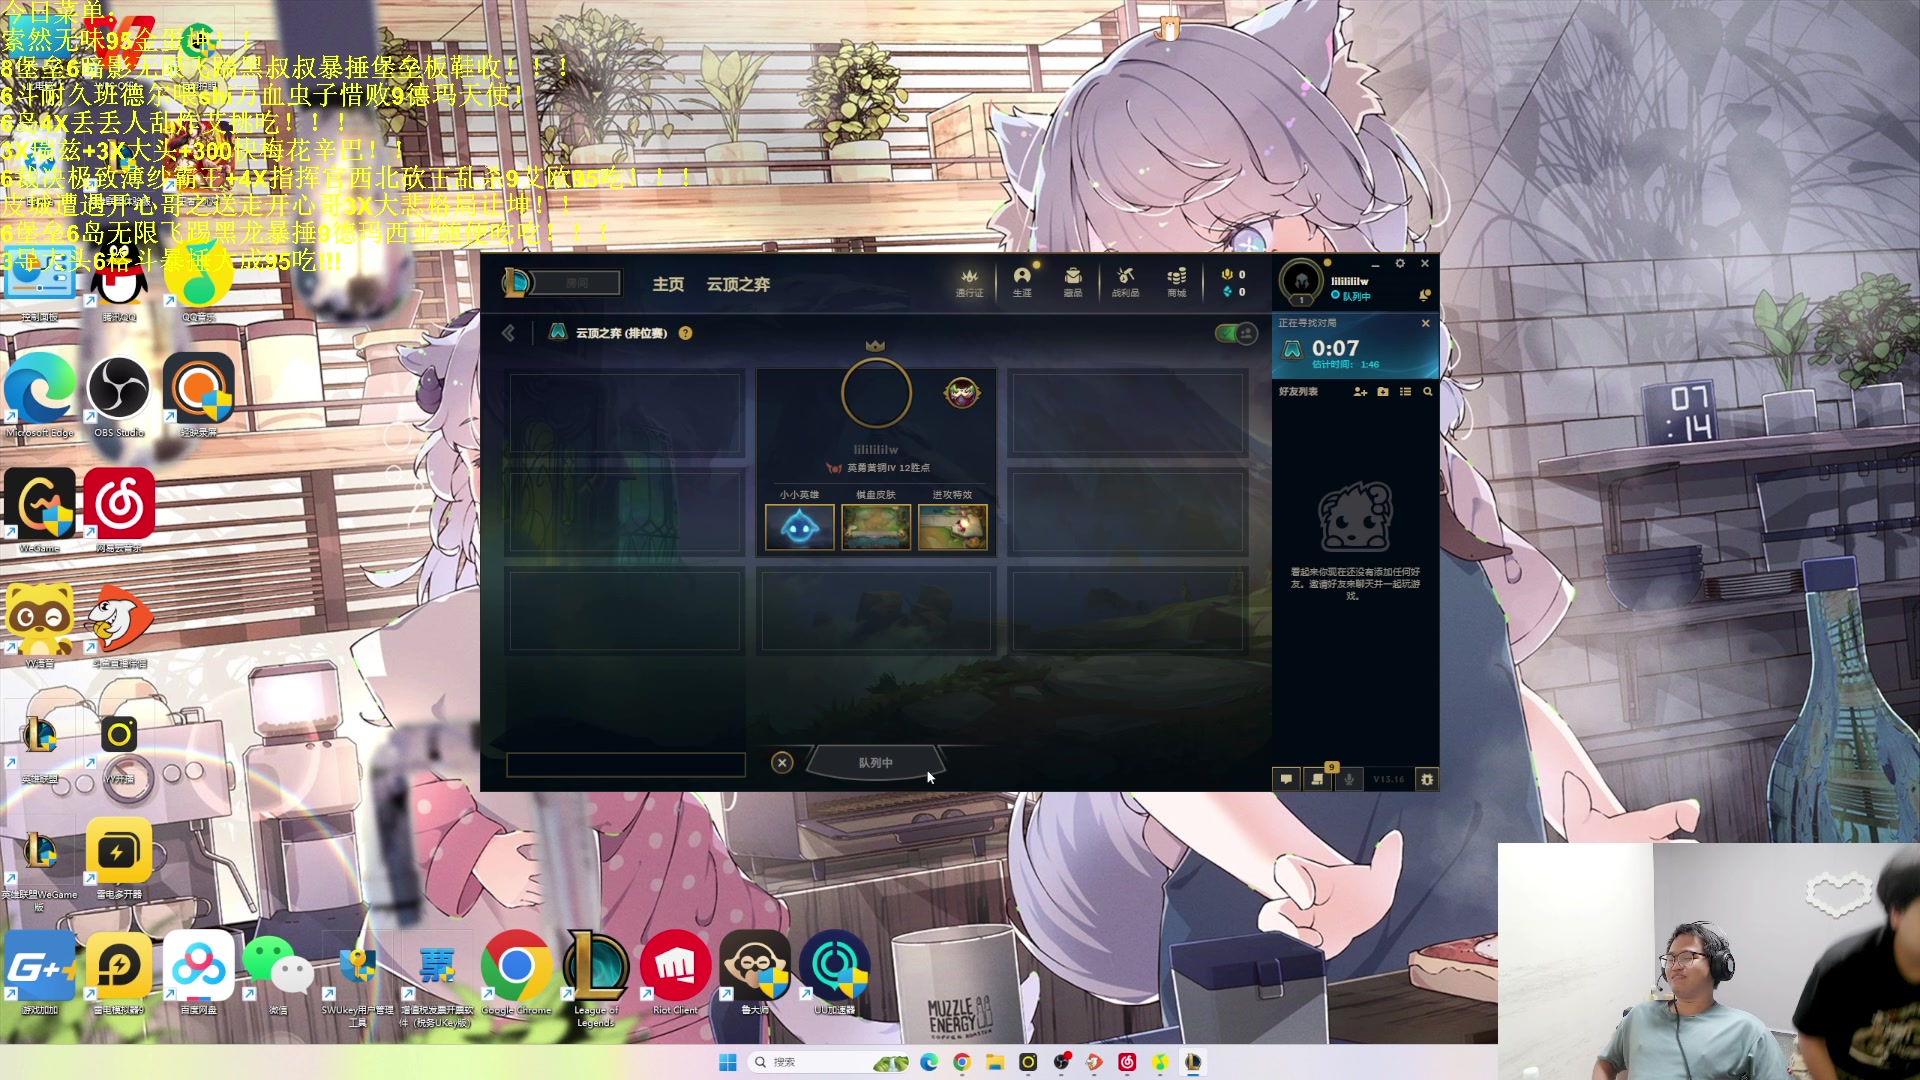Image resolution: width=1920 pixels, height=1080 pixels.
Task: Open the bug report gear icon beside V13.16
Action: (x=1427, y=779)
